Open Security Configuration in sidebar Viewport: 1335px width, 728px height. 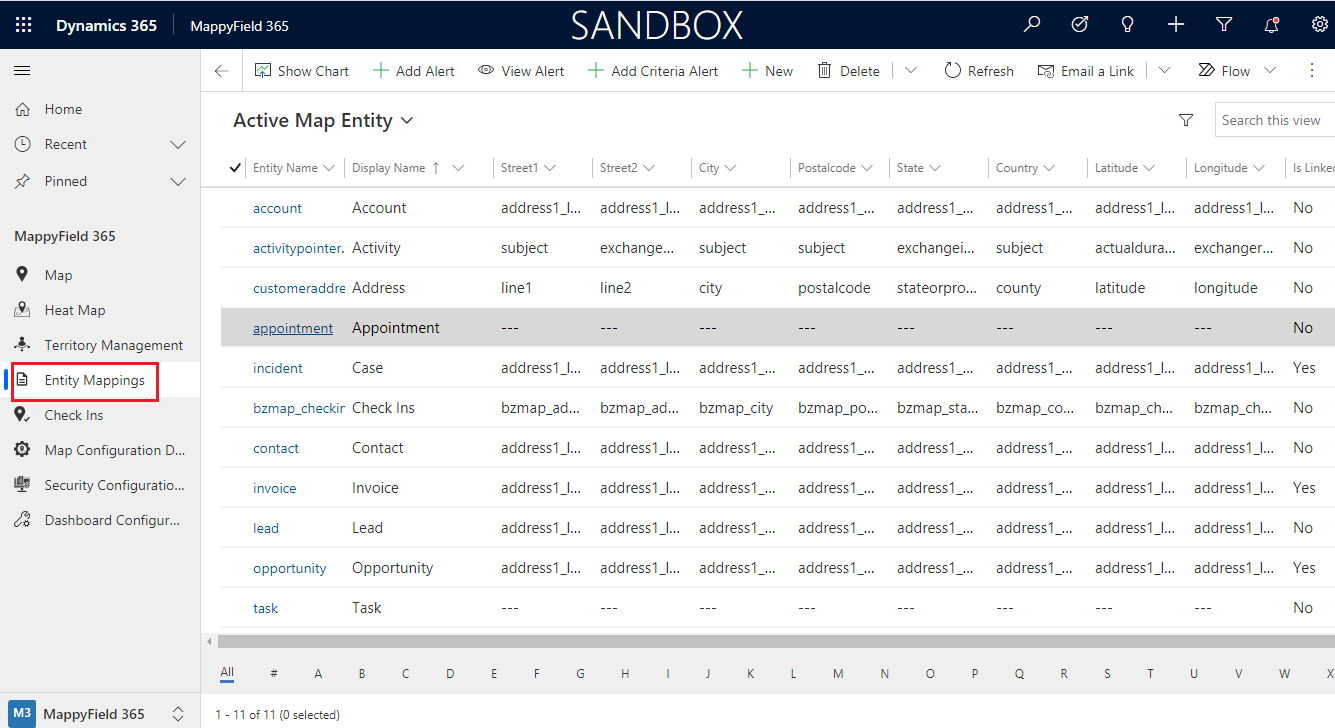pyautogui.click(x=114, y=485)
